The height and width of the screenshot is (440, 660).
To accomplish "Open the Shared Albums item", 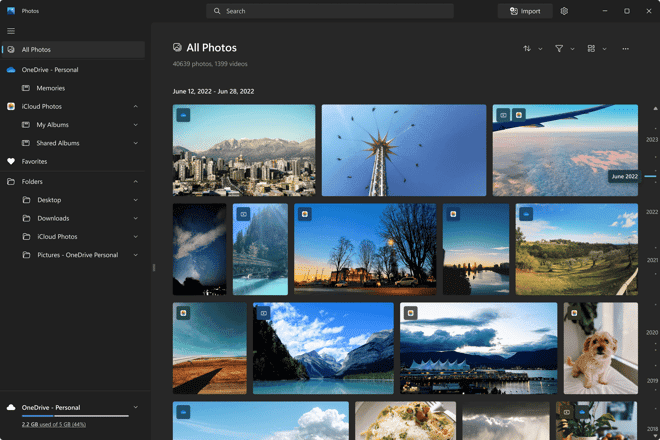I will [57, 143].
